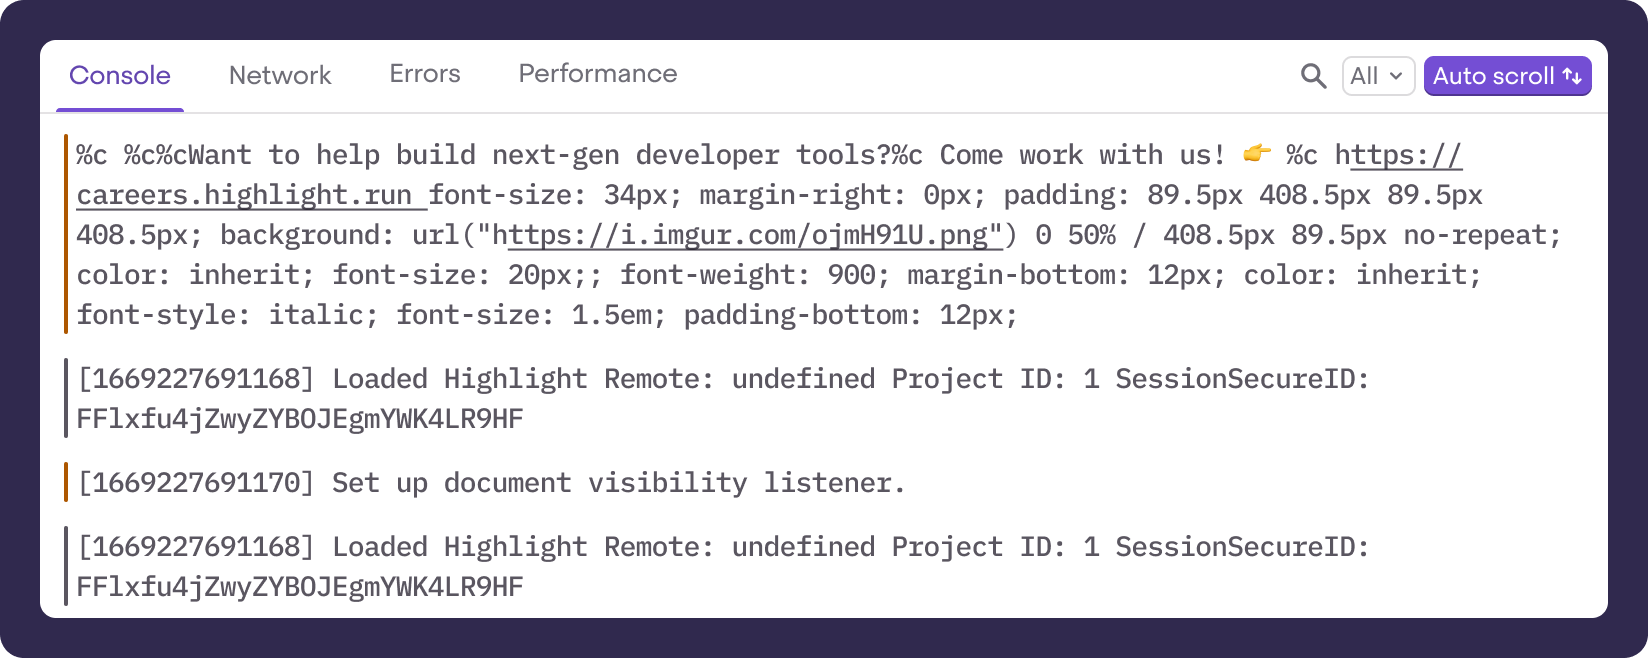
Task: Select the Performance tab
Action: [x=598, y=74]
